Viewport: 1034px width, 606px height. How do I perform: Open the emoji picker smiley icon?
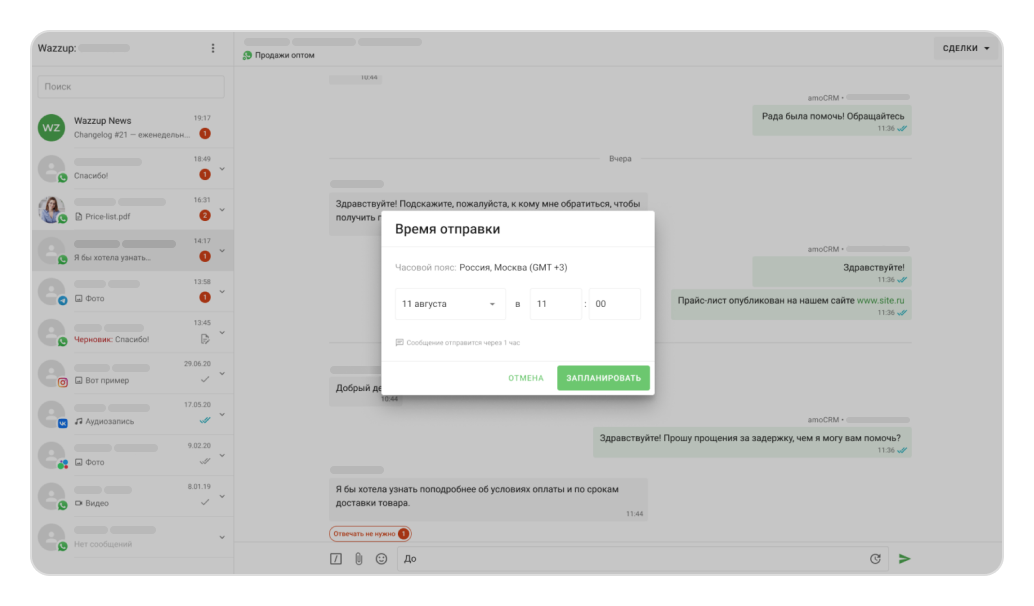[x=381, y=559]
